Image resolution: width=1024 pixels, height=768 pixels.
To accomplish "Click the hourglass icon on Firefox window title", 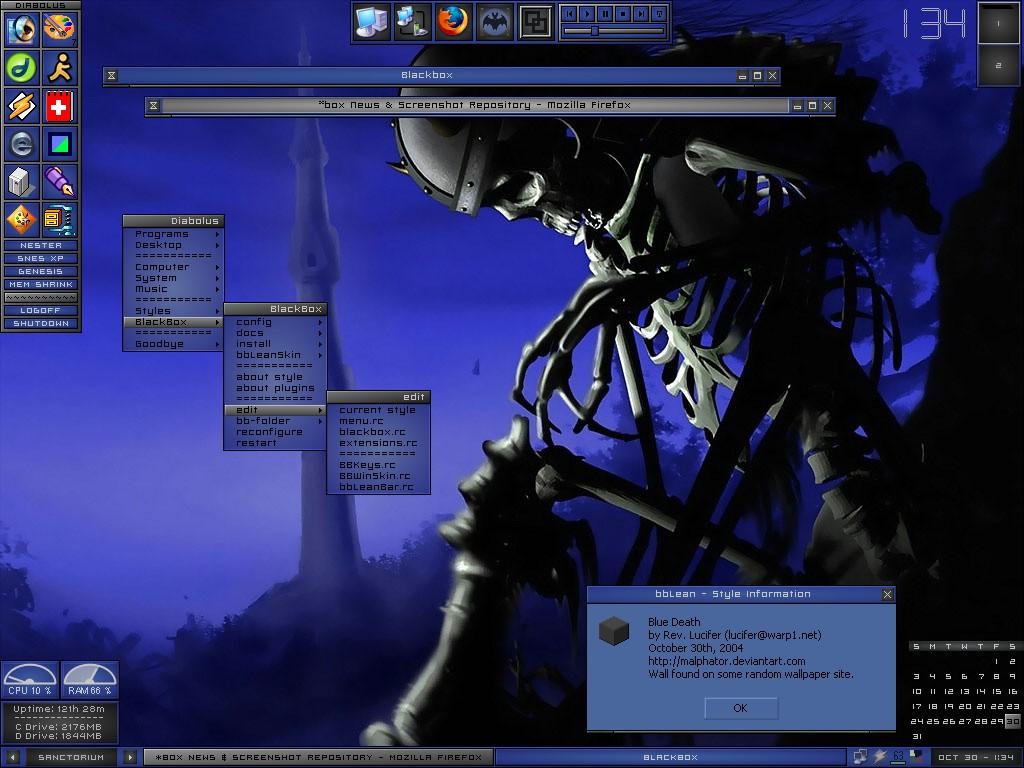I will pos(153,105).
